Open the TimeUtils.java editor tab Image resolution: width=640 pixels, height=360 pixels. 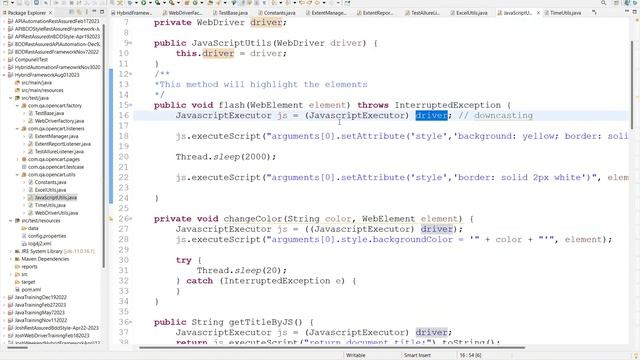(562, 13)
